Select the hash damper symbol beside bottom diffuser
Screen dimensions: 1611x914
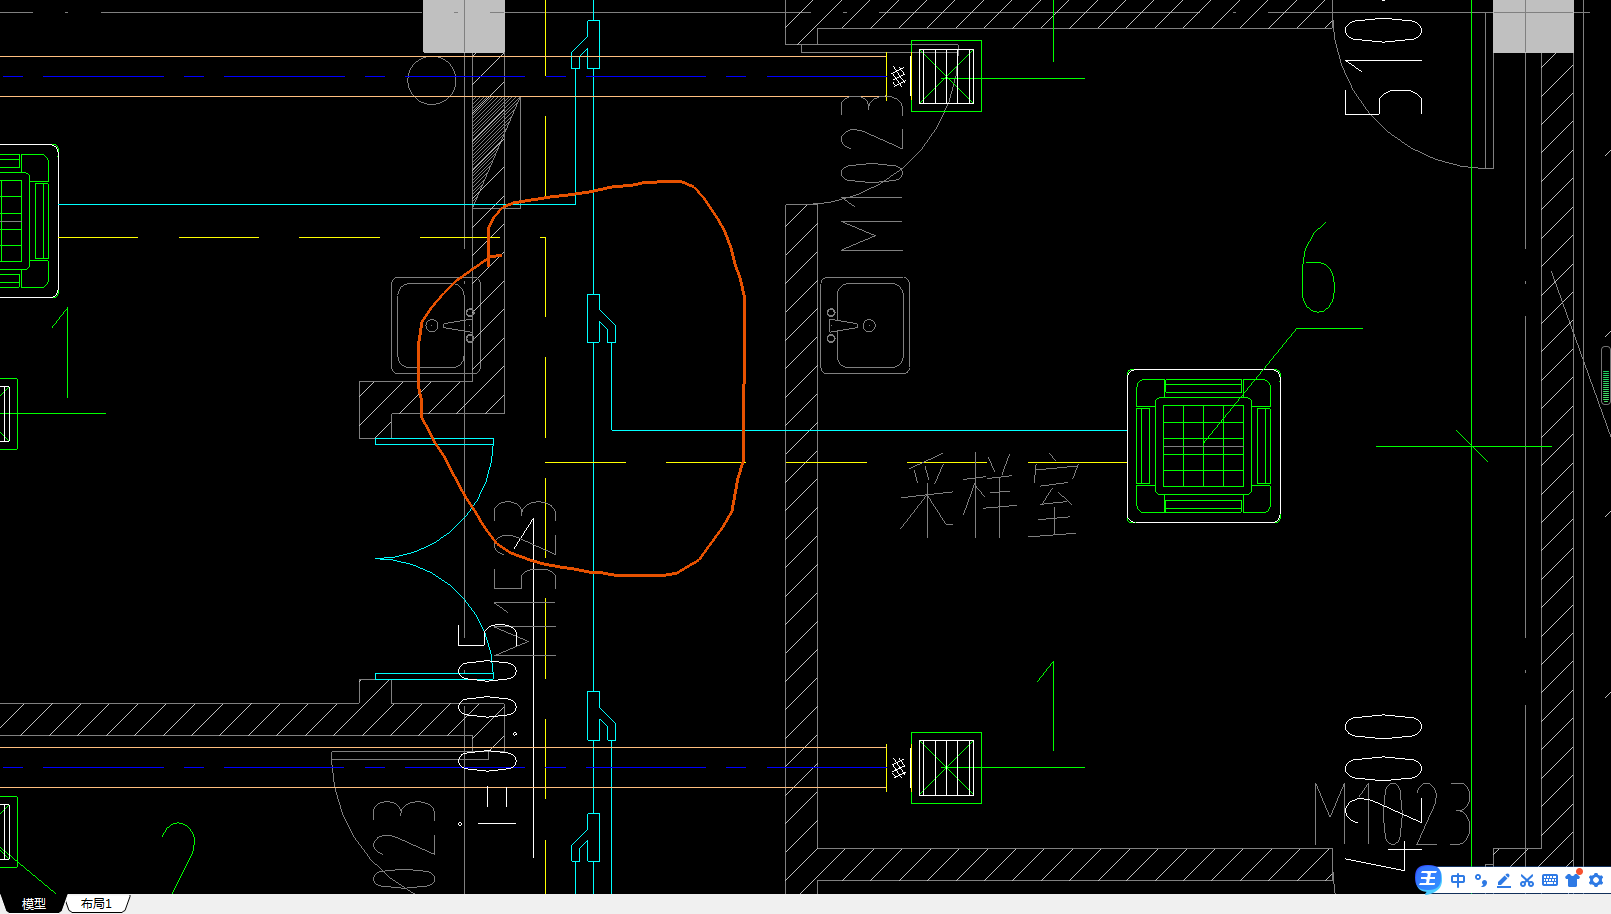click(x=898, y=768)
